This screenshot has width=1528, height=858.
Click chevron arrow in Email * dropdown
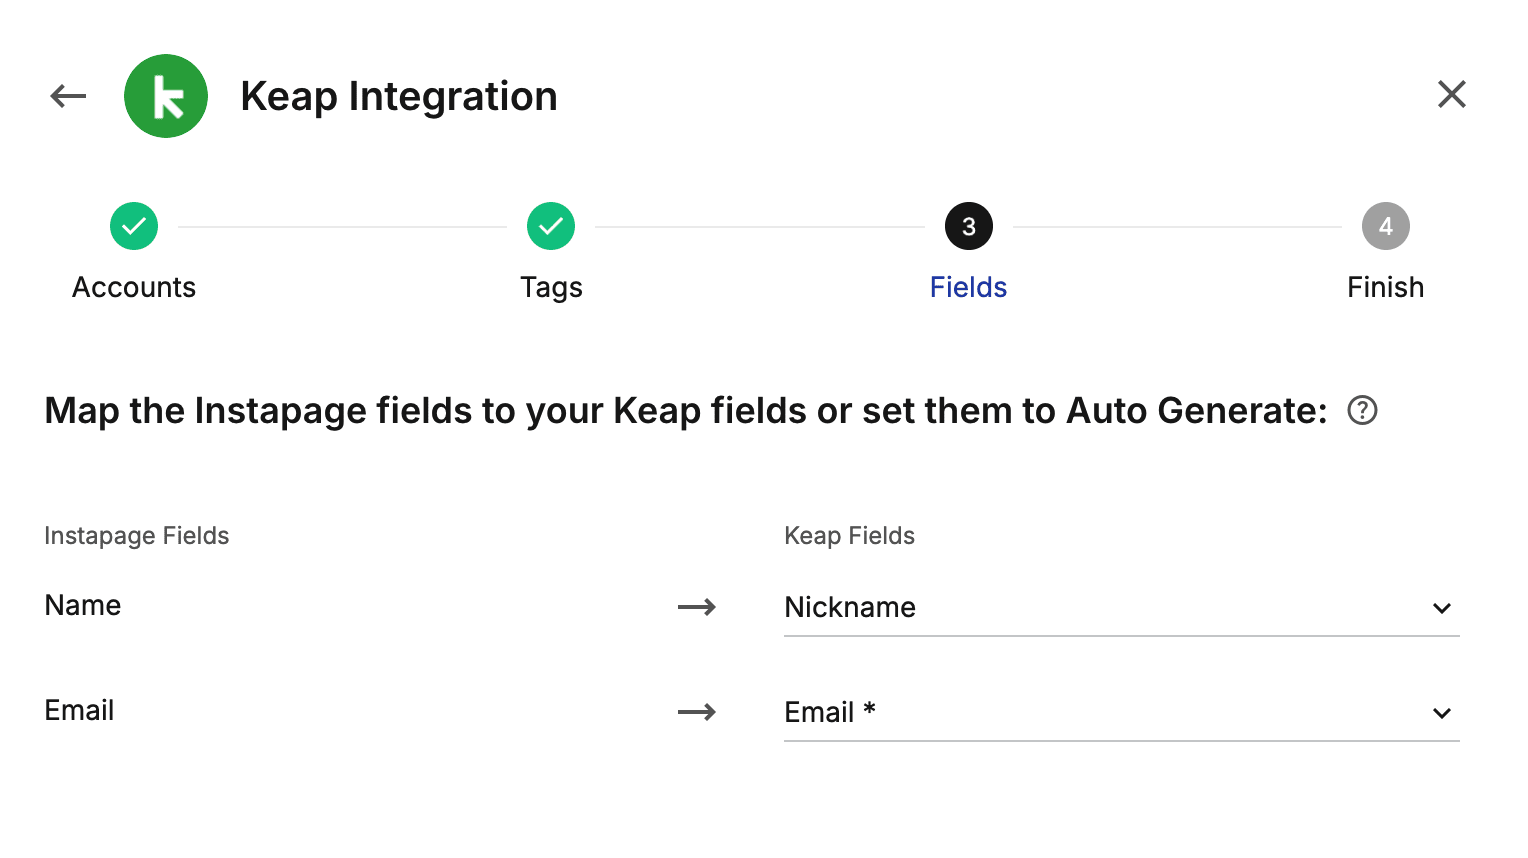[x=1442, y=713]
